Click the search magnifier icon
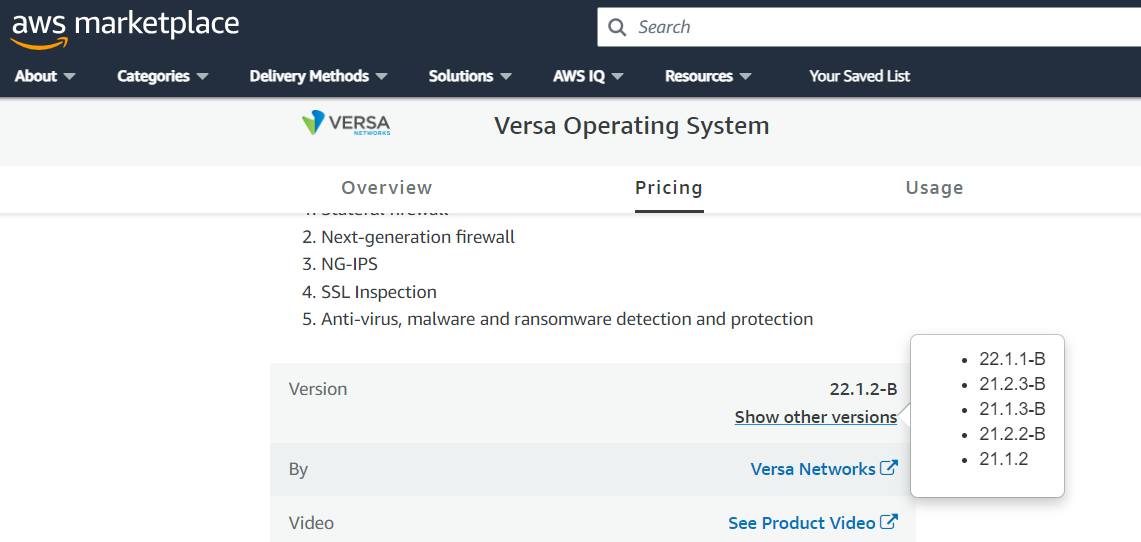 click(617, 28)
